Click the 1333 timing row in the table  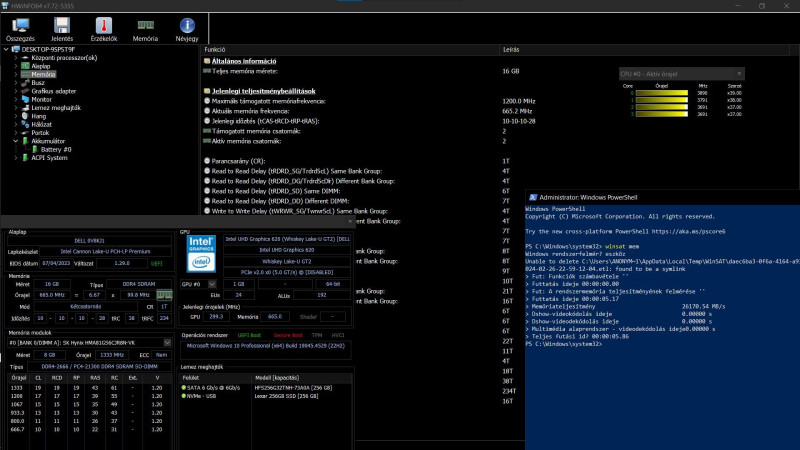tap(90, 388)
